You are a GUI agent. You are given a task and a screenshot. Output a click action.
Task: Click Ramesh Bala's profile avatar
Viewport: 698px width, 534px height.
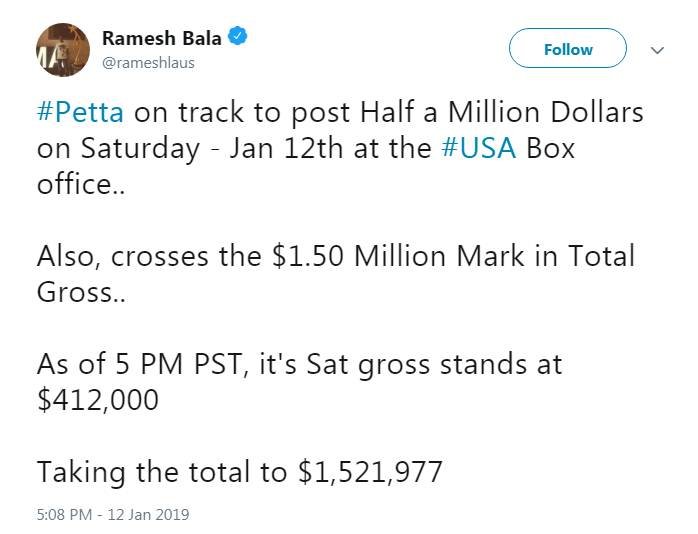coord(63,50)
